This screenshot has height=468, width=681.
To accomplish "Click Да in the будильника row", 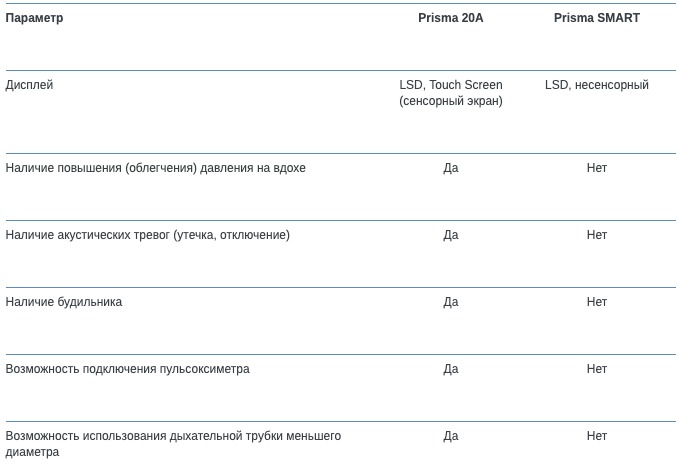I will tap(451, 302).
